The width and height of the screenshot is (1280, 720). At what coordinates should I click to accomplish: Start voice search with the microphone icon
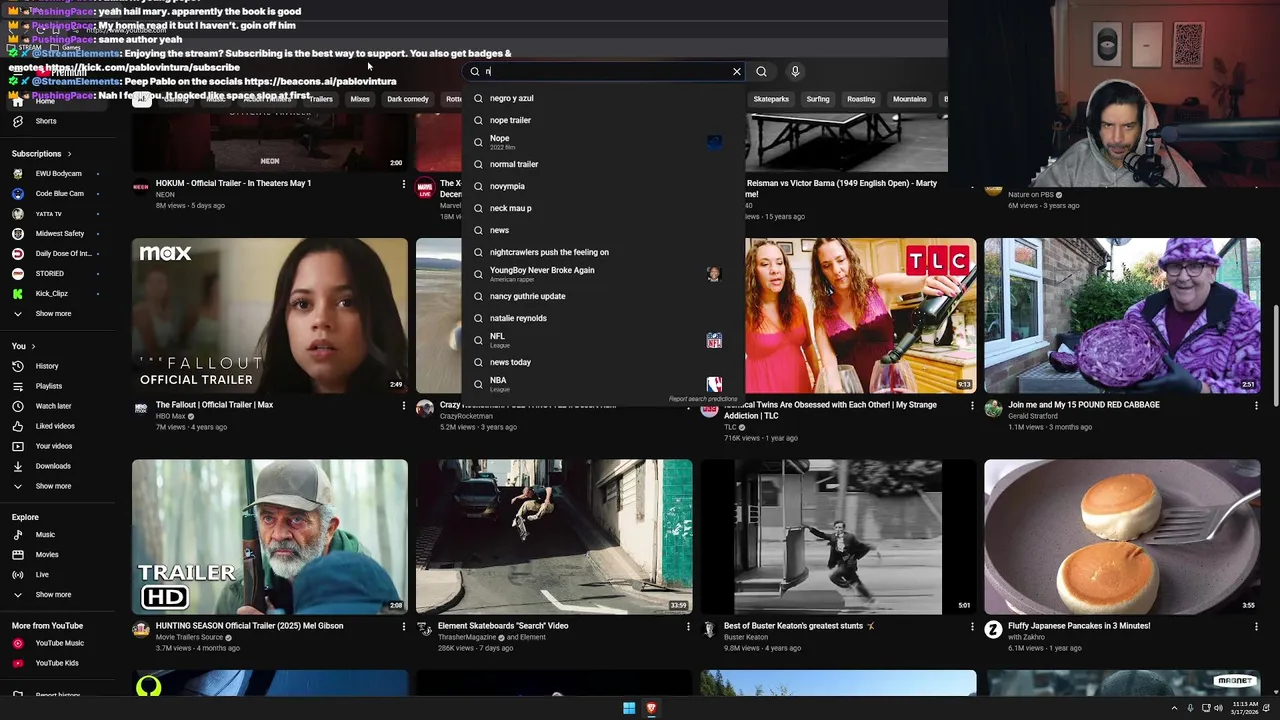click(795, 72)
